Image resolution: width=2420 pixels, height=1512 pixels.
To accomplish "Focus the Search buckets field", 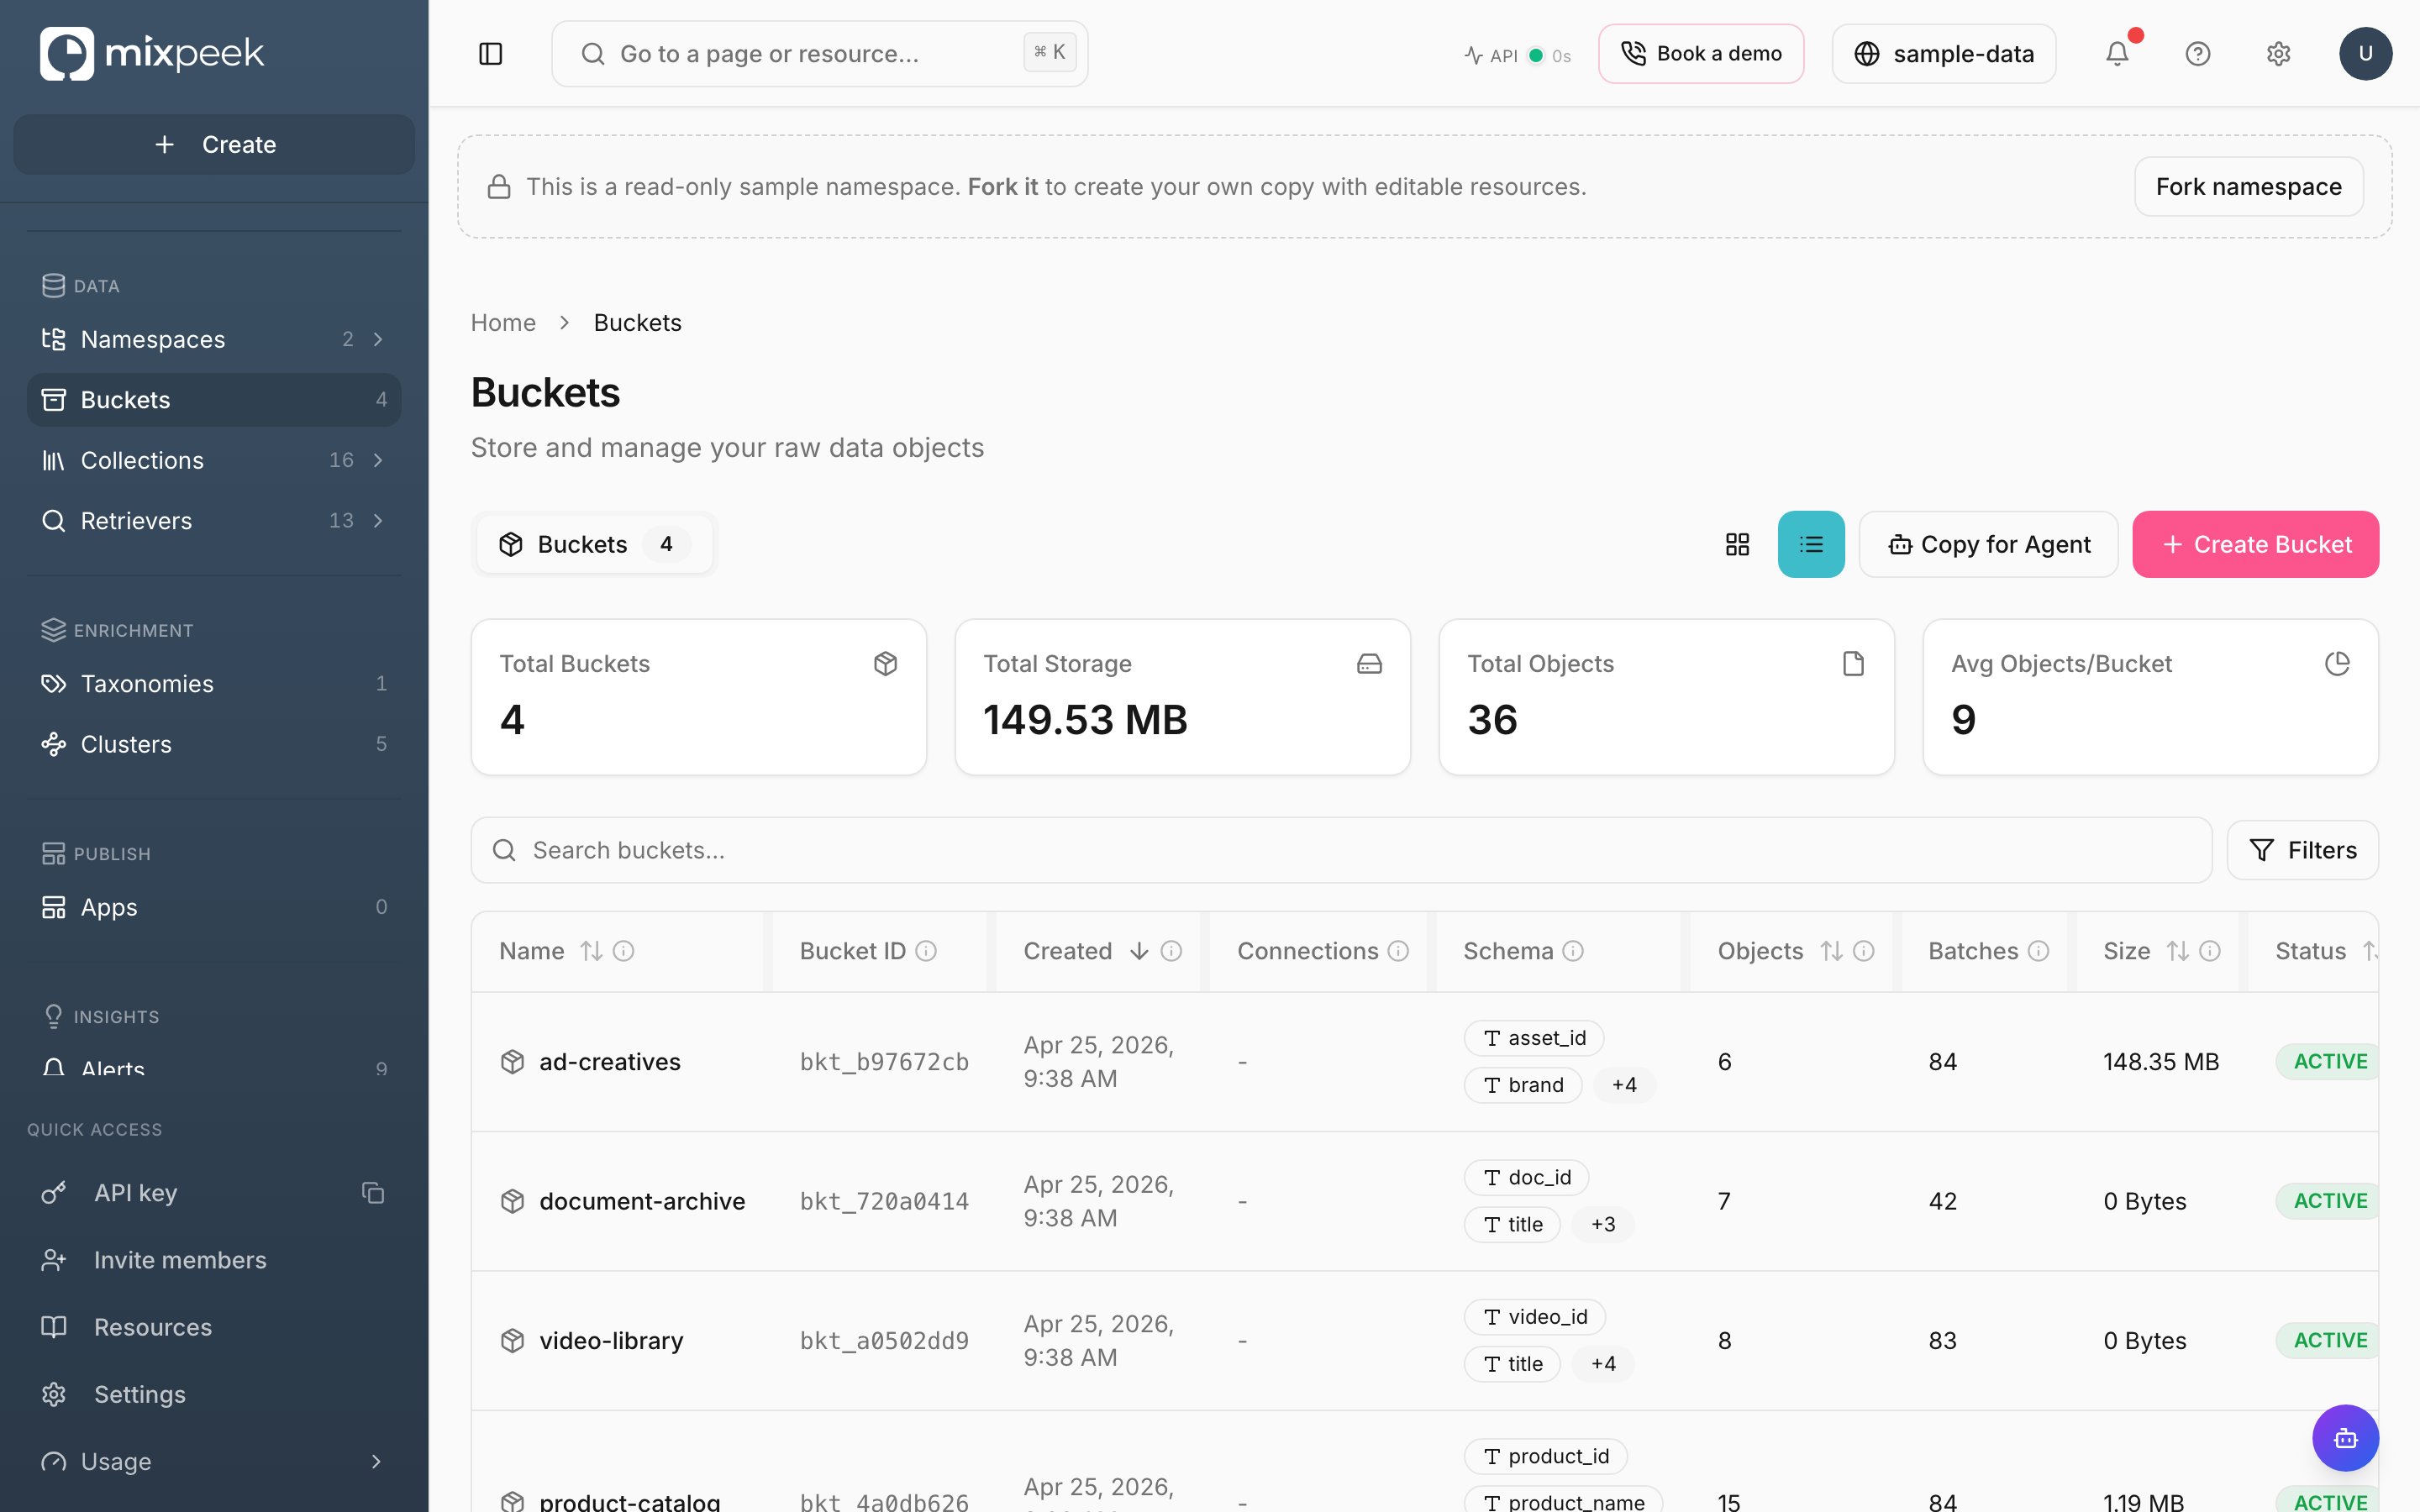I will click(1341, 850).
